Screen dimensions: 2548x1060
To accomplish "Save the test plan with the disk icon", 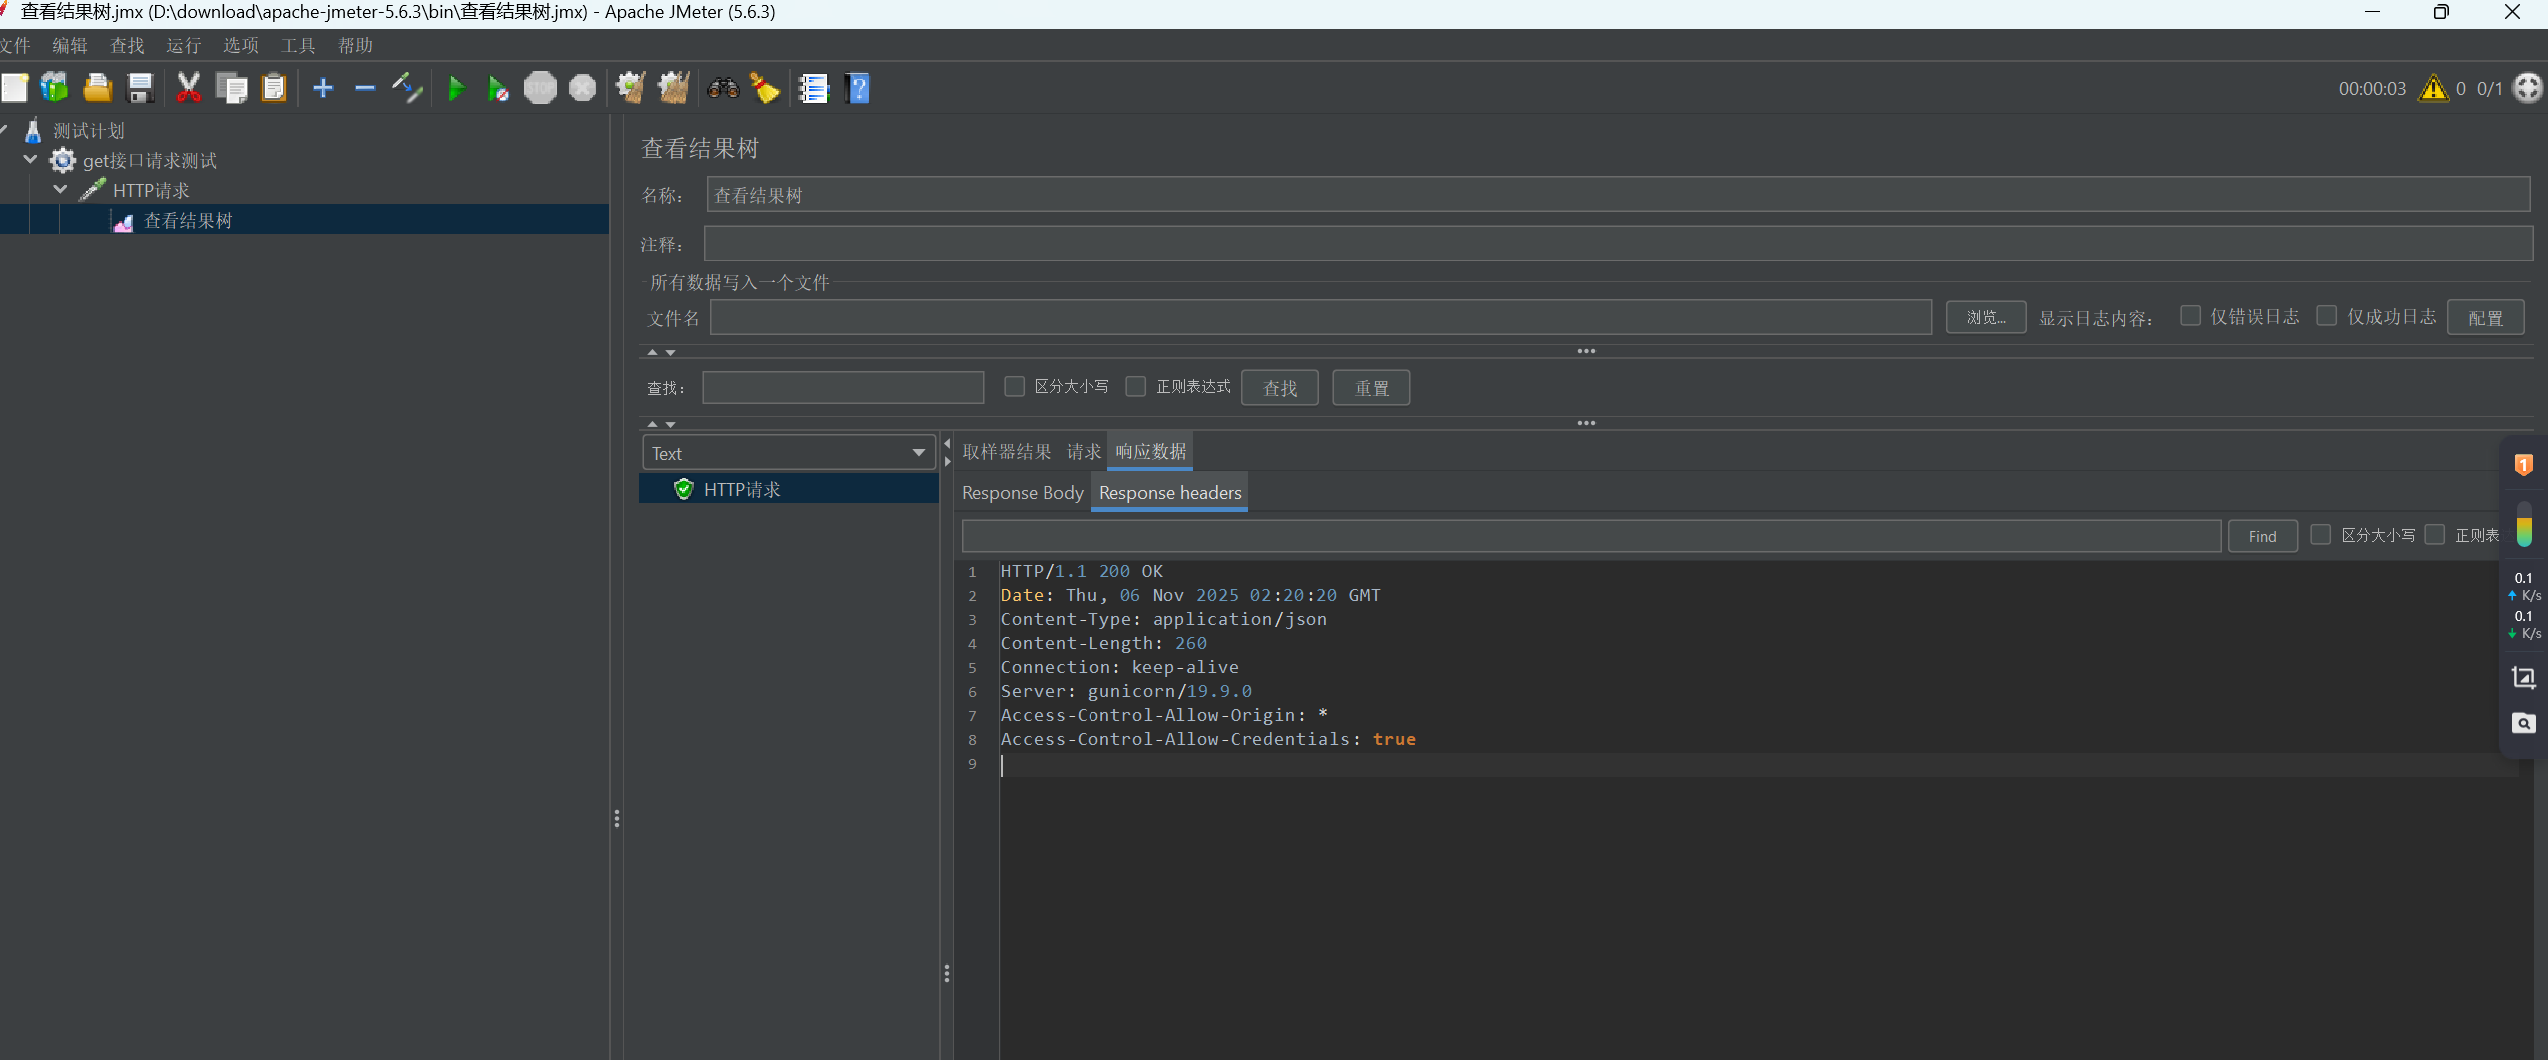I will point(140,88).
